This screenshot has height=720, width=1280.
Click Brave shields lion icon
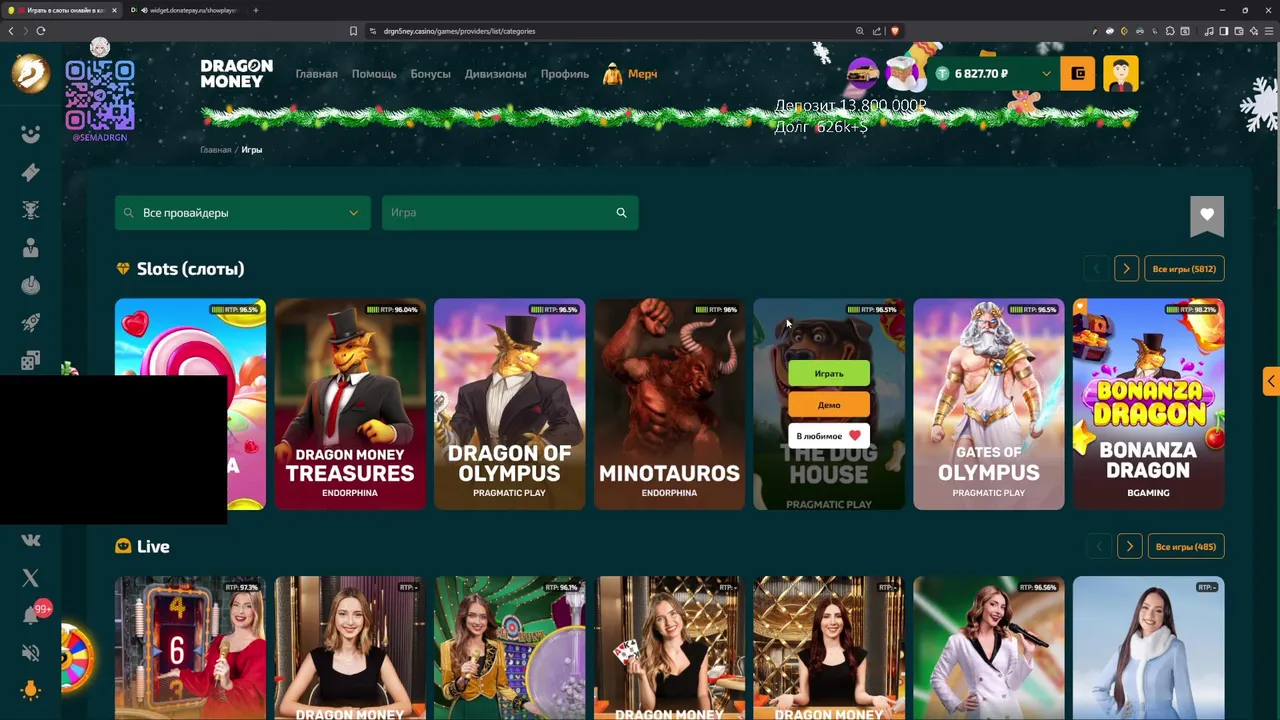tap(895, 31)
